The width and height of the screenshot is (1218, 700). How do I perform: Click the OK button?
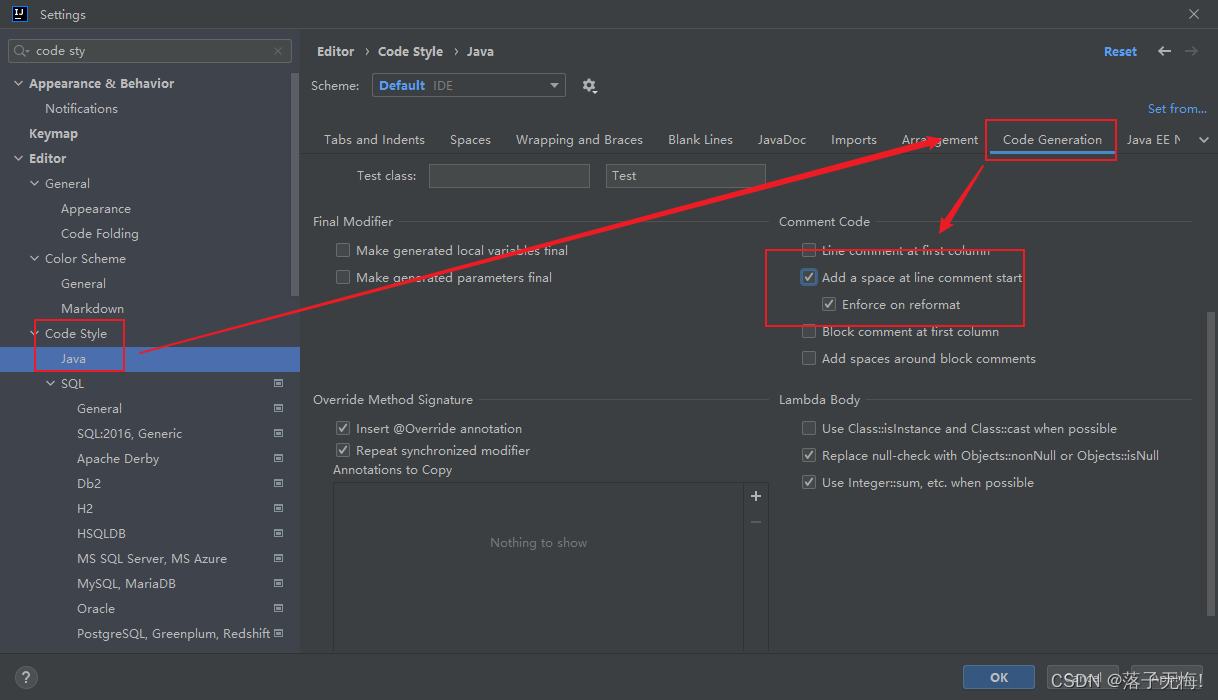999,677
